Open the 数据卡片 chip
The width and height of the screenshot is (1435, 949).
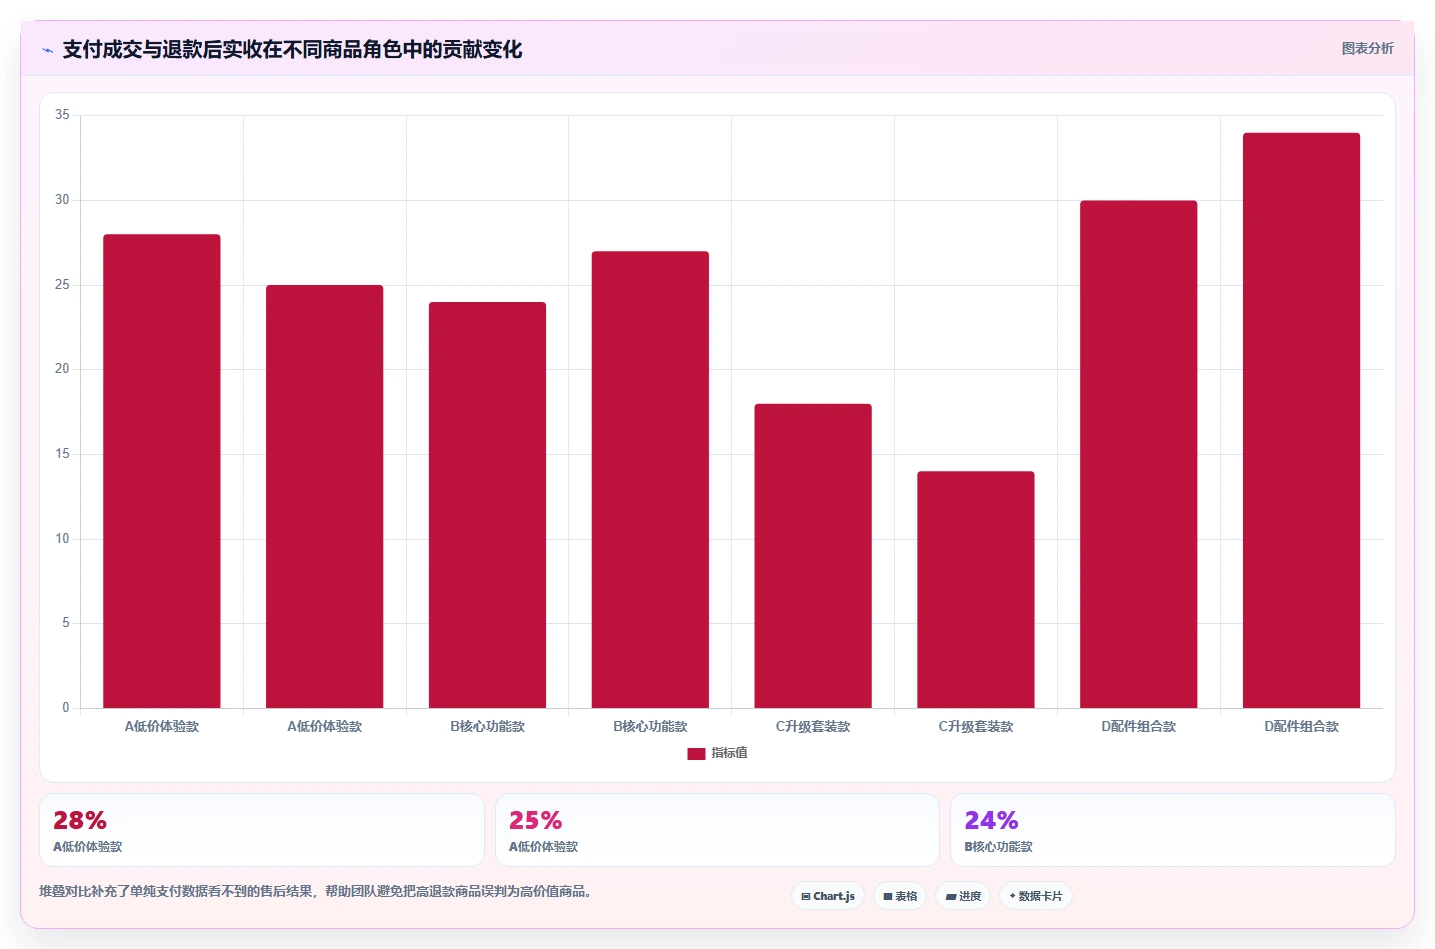coord(1036,896)
